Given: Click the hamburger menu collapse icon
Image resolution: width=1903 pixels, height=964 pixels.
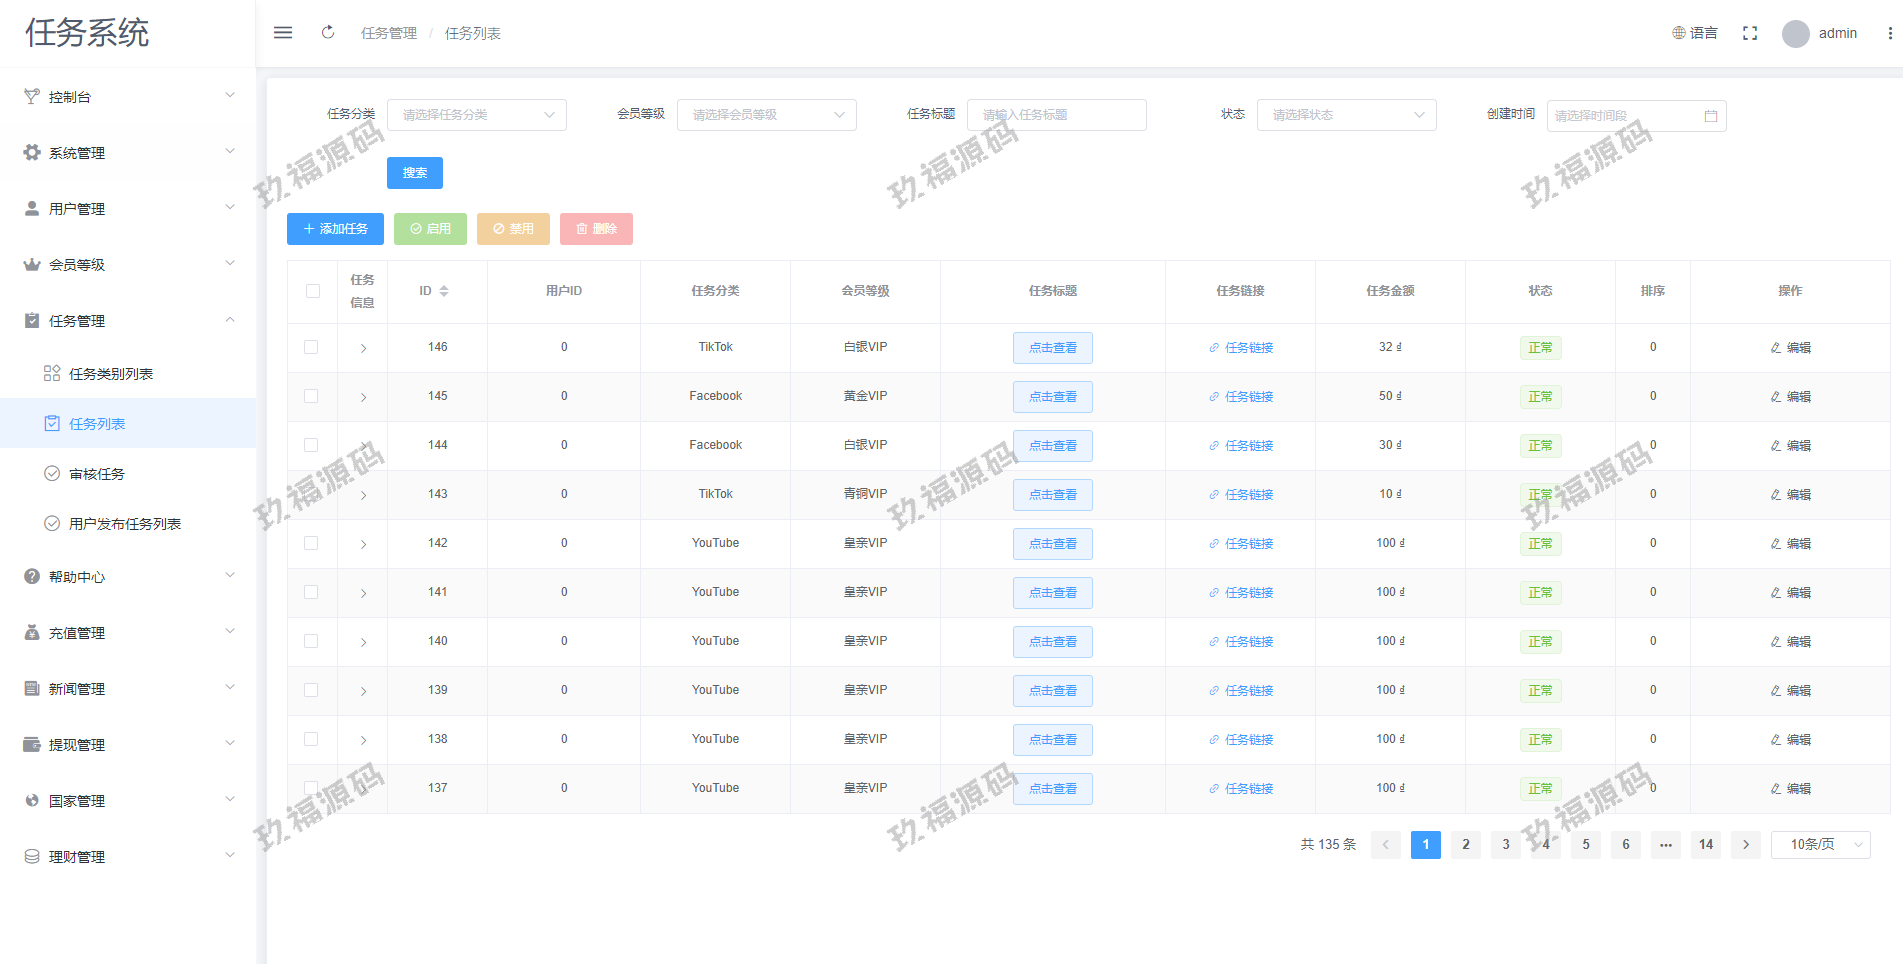Looking at the screenshot, I should click(283, 33).
